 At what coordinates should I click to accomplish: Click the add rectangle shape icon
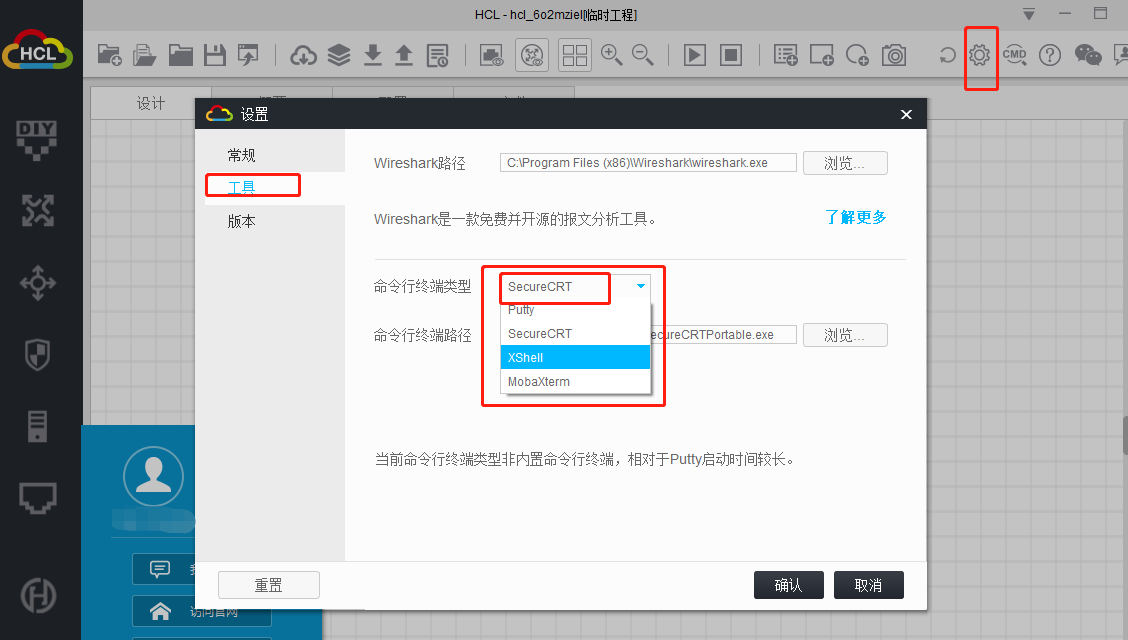[x=822, y=55]
